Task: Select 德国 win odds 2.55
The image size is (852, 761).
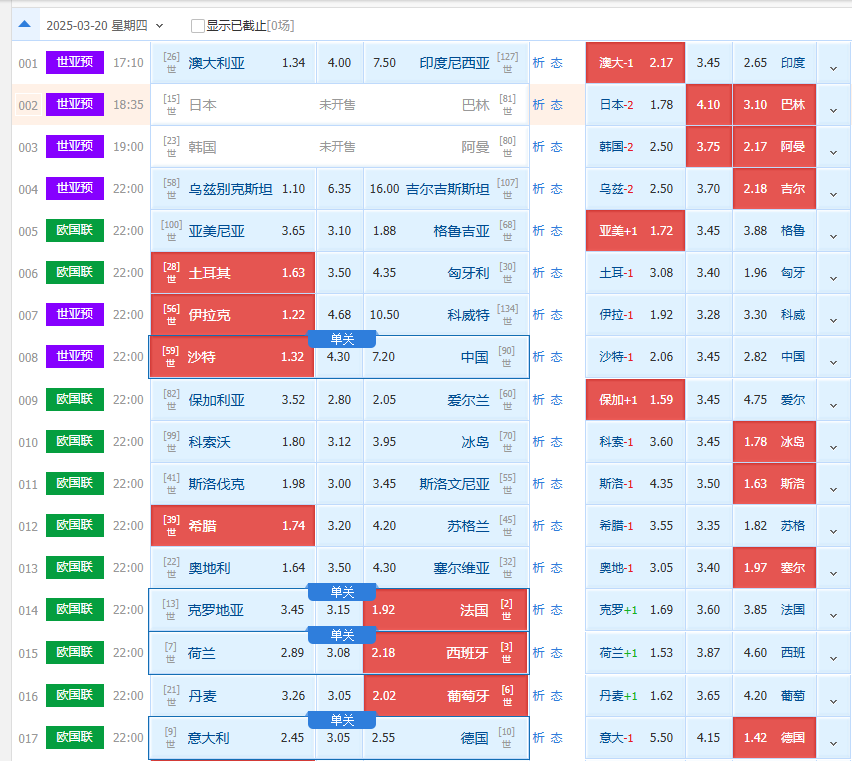Action: pyautogui.click(x=446, y=738)
